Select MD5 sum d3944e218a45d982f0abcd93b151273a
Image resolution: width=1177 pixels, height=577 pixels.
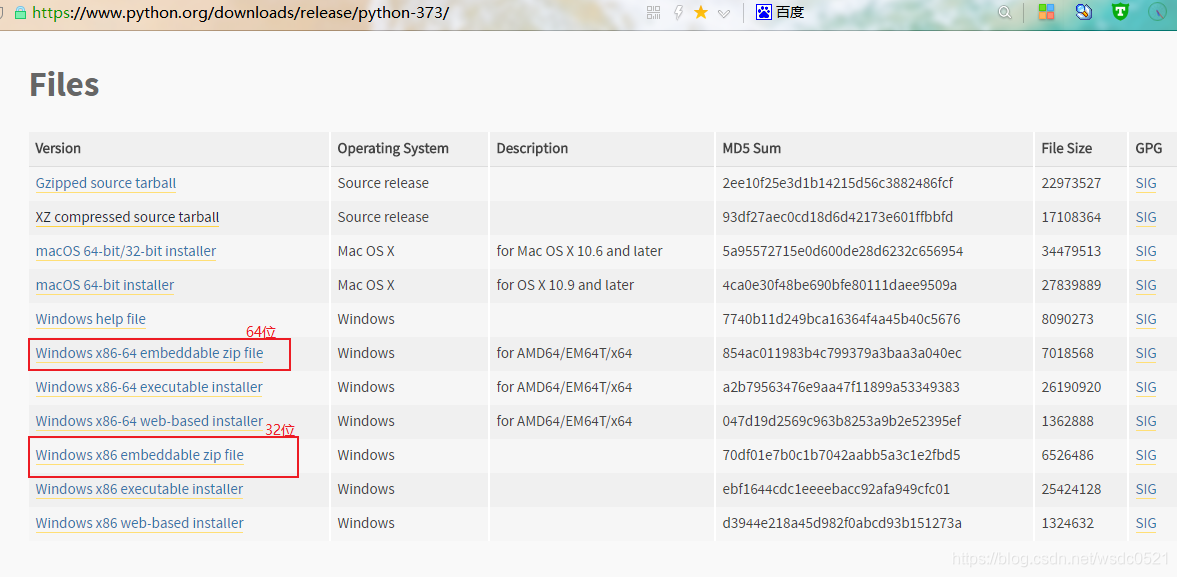point(842,523)
